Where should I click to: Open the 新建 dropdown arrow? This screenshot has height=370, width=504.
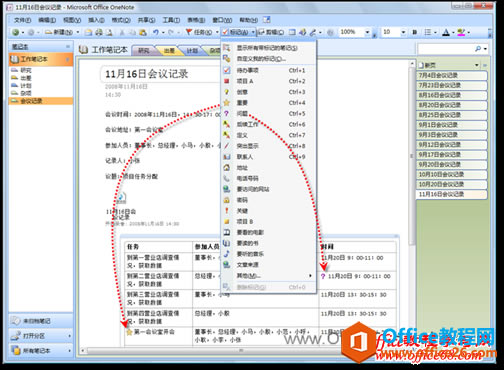pyautogui.click(x=78, y=32)
